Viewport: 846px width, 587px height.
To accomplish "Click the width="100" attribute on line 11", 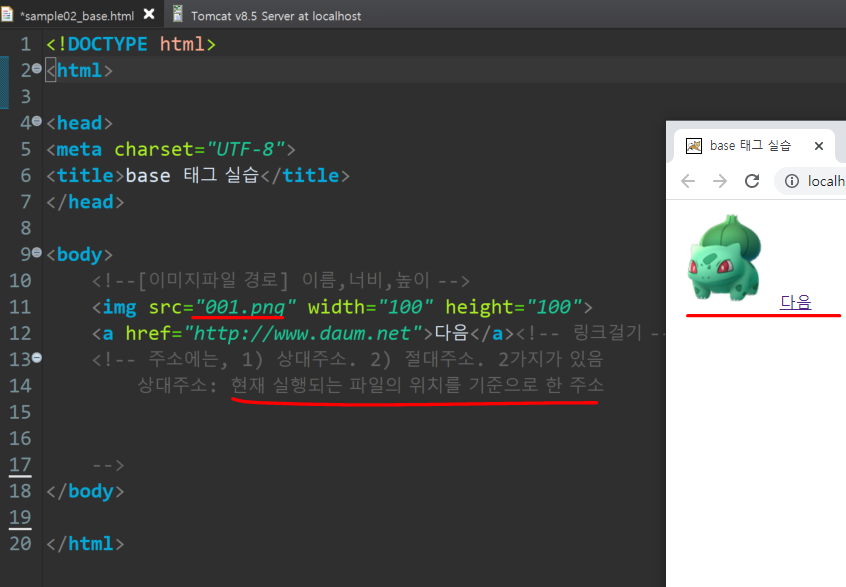I will [370, 307].
